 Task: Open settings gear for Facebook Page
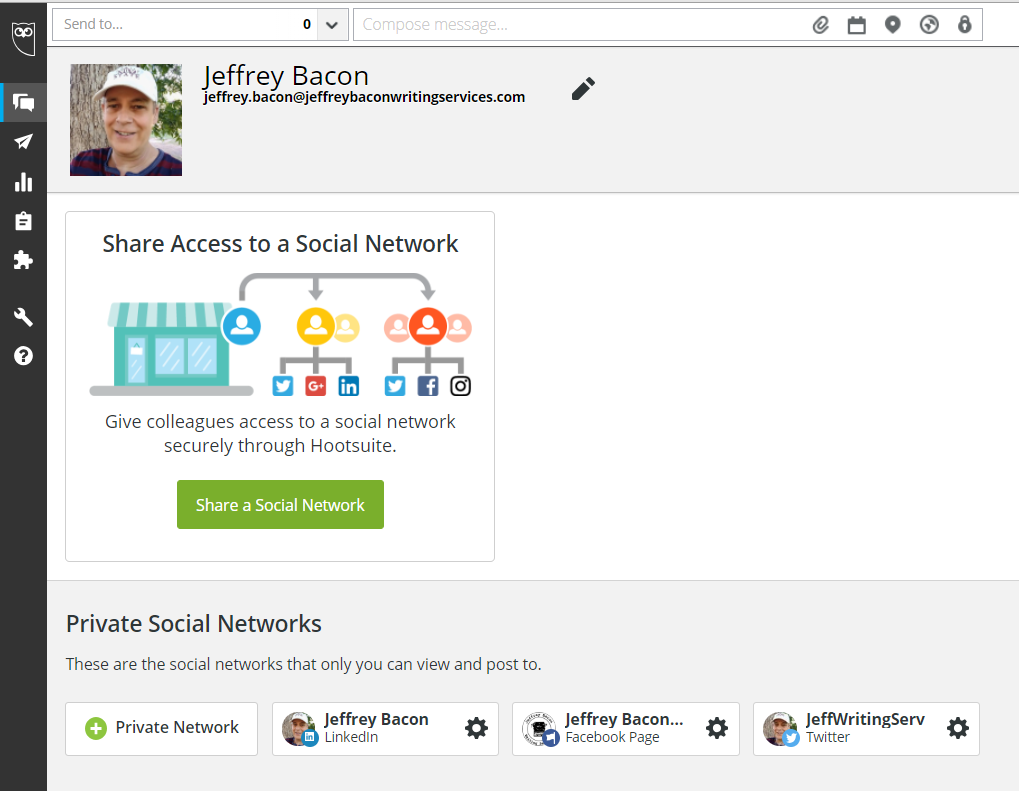pyautogui.click(x=717, y=728)
